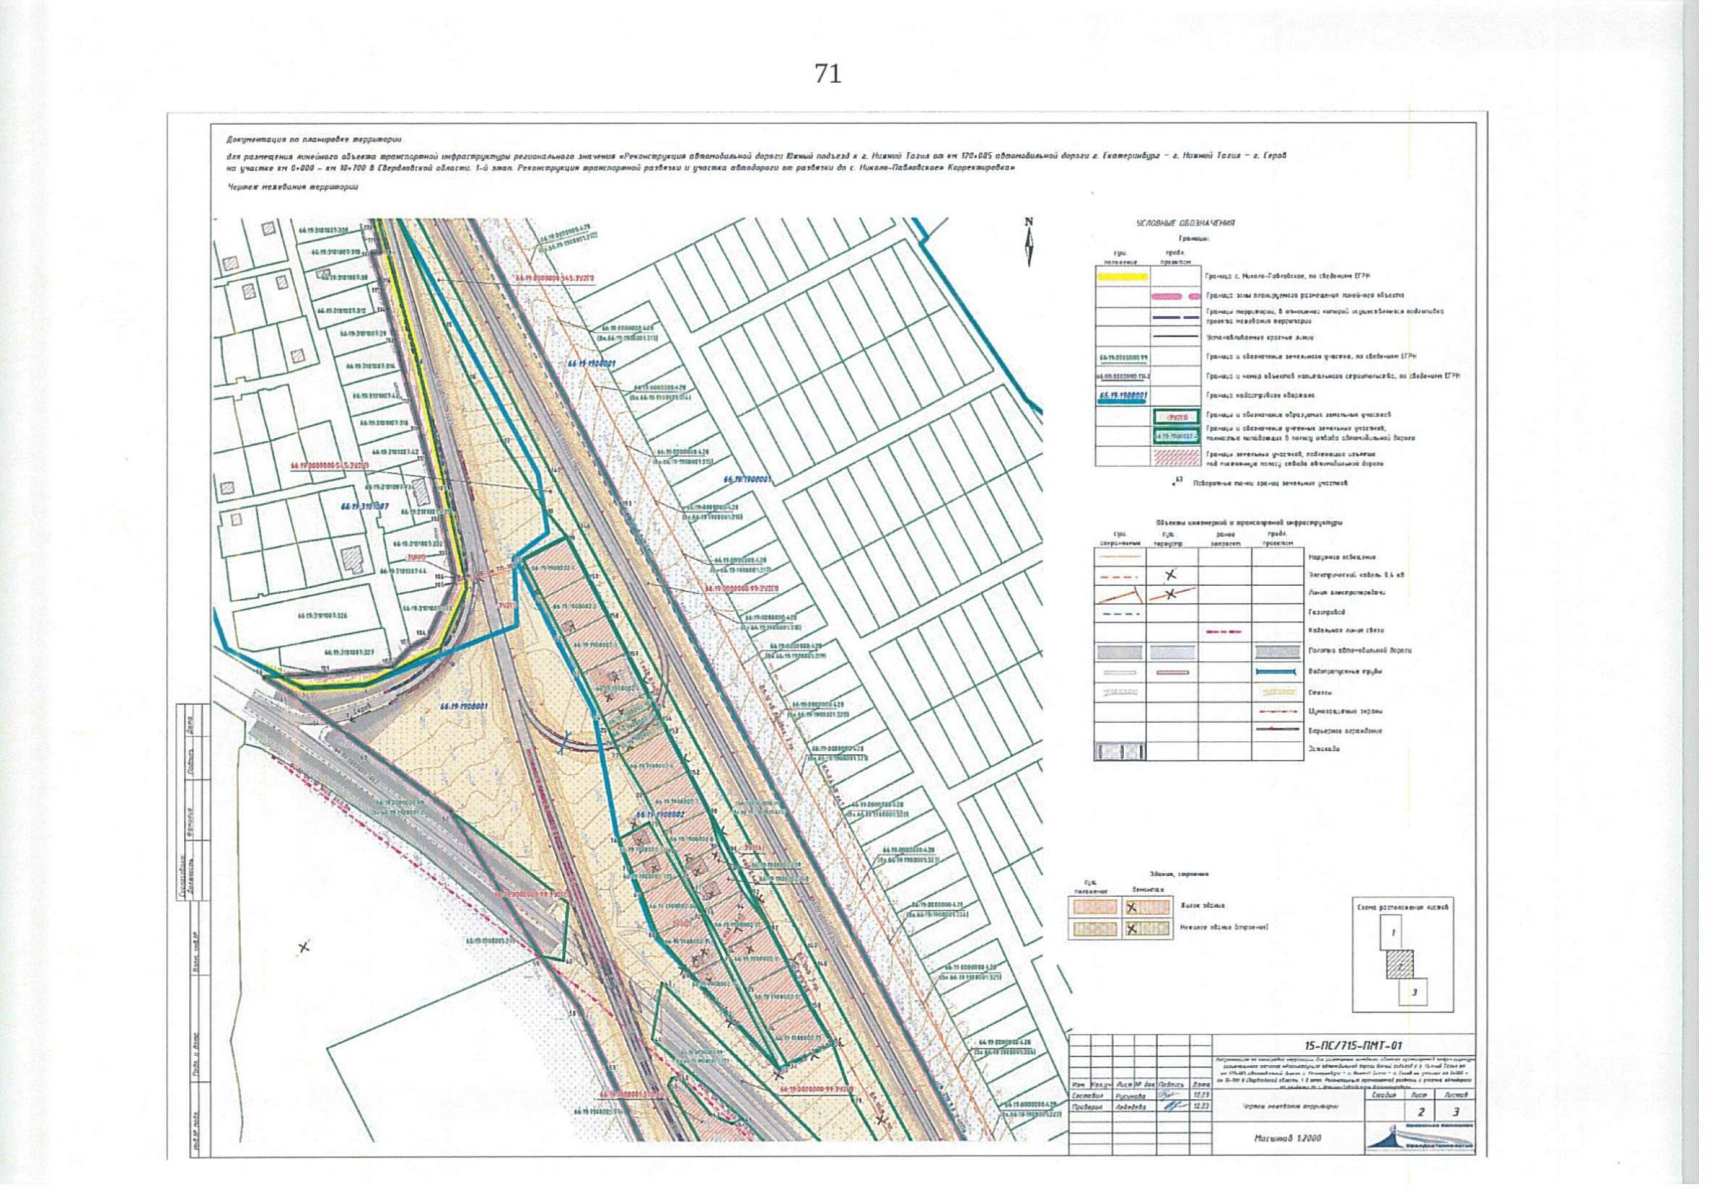1717x1200 pixels.
Task: Click the residential building legend swatch
Action: click(x=1095, y=907)
